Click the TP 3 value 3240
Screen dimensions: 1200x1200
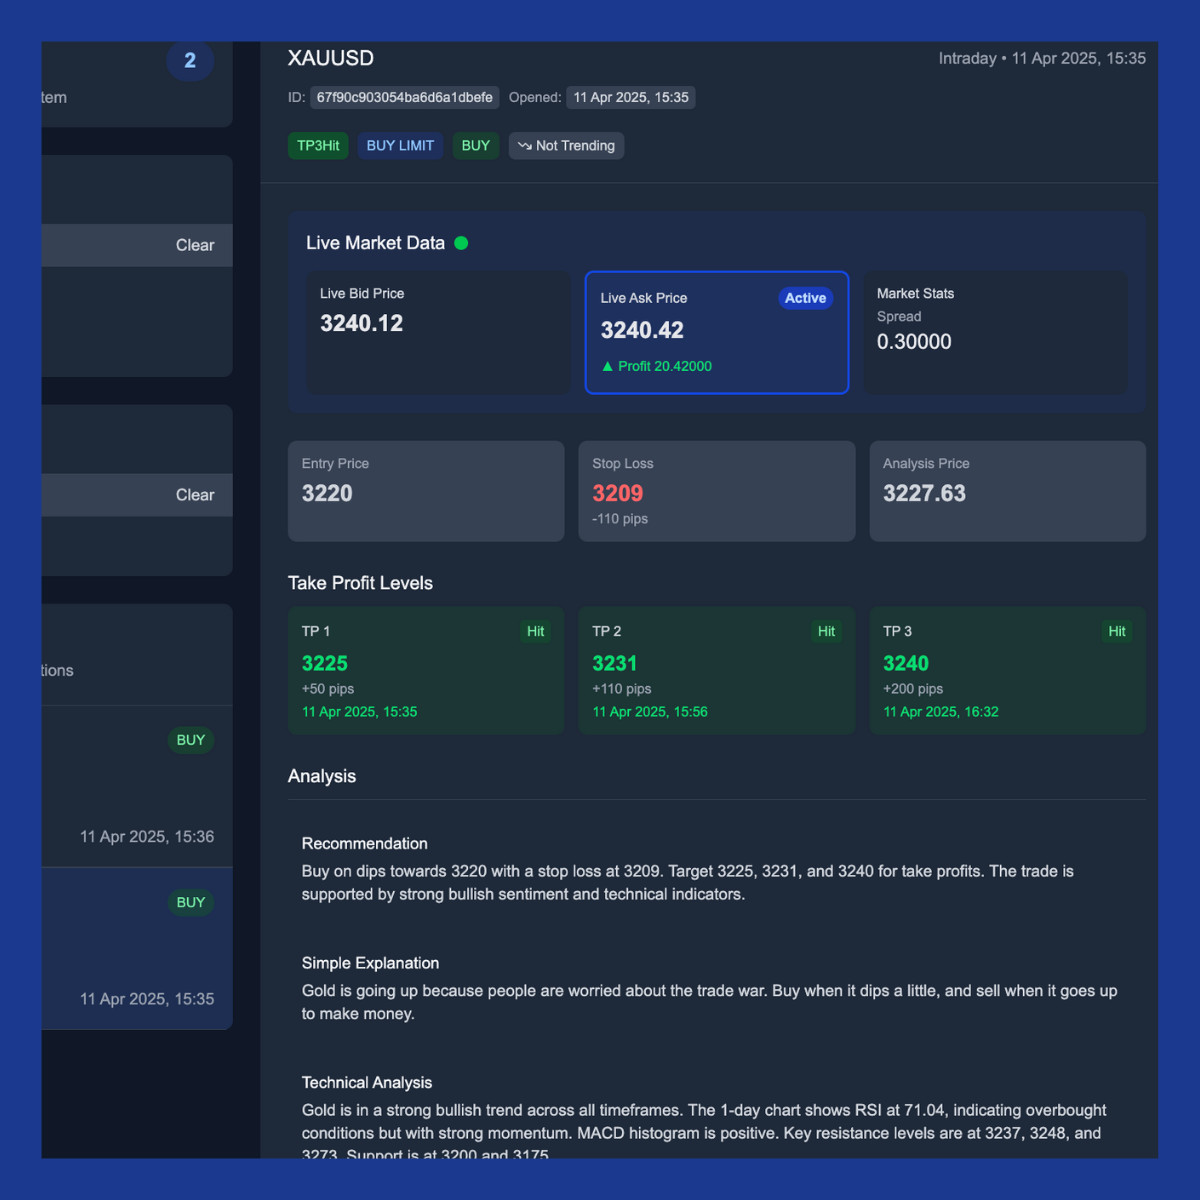click(x=906, y=663)
